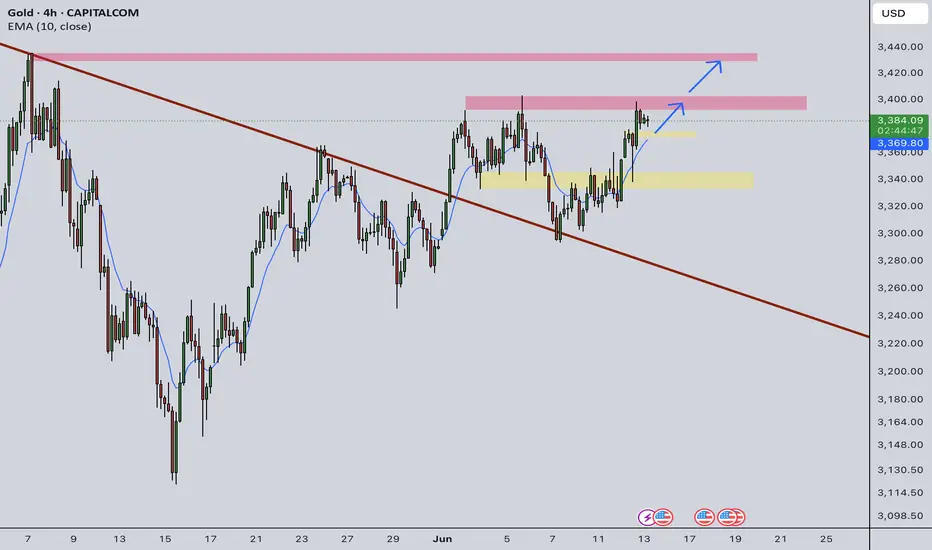The height and width of the screenshot is (550, 932).
Task: Click date label 9 on time axis
Action: pyautogui.click(x=73, y=539)
